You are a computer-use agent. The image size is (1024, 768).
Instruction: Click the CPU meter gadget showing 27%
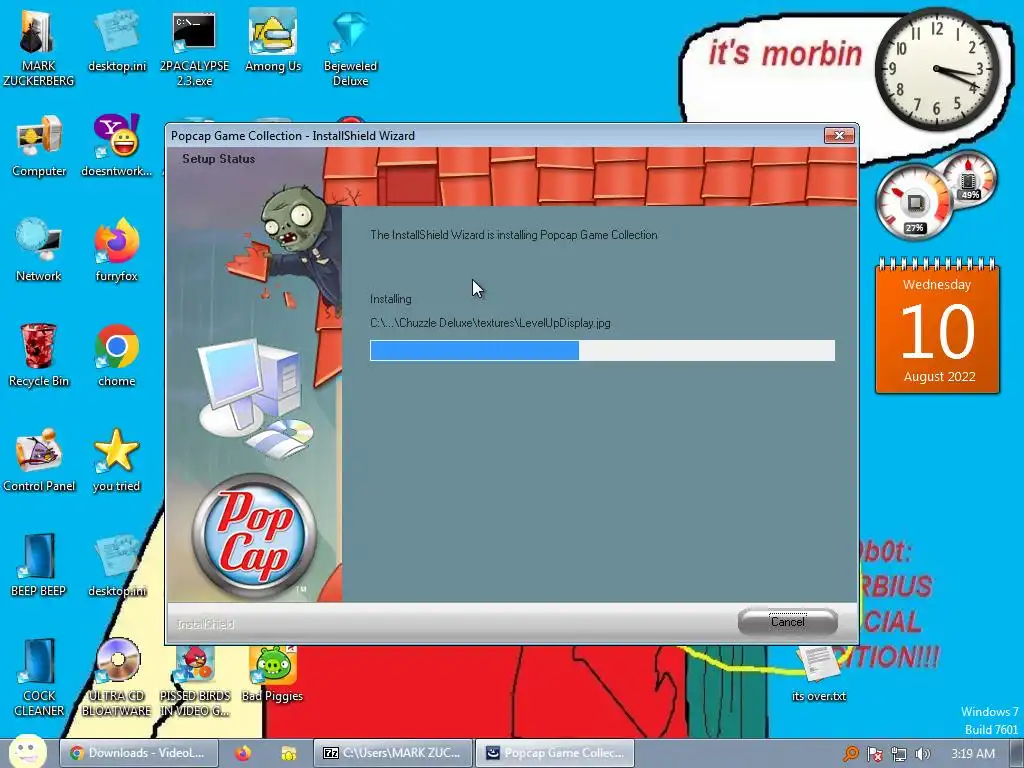tap(914, 202)
